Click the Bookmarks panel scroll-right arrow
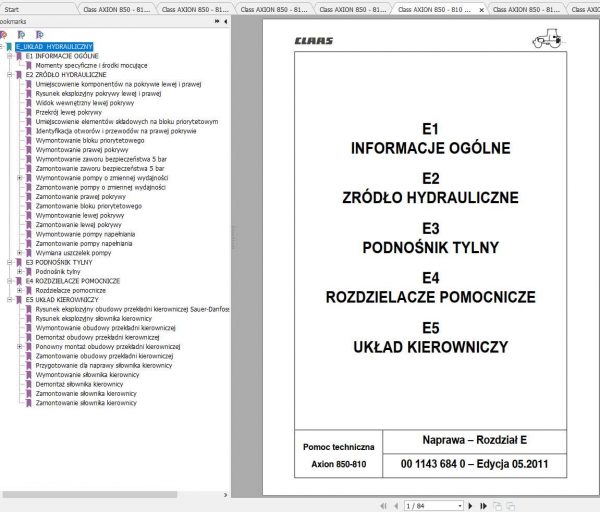Screen dimensions: 600x512 pyautogui.click(x=225, y=495)
